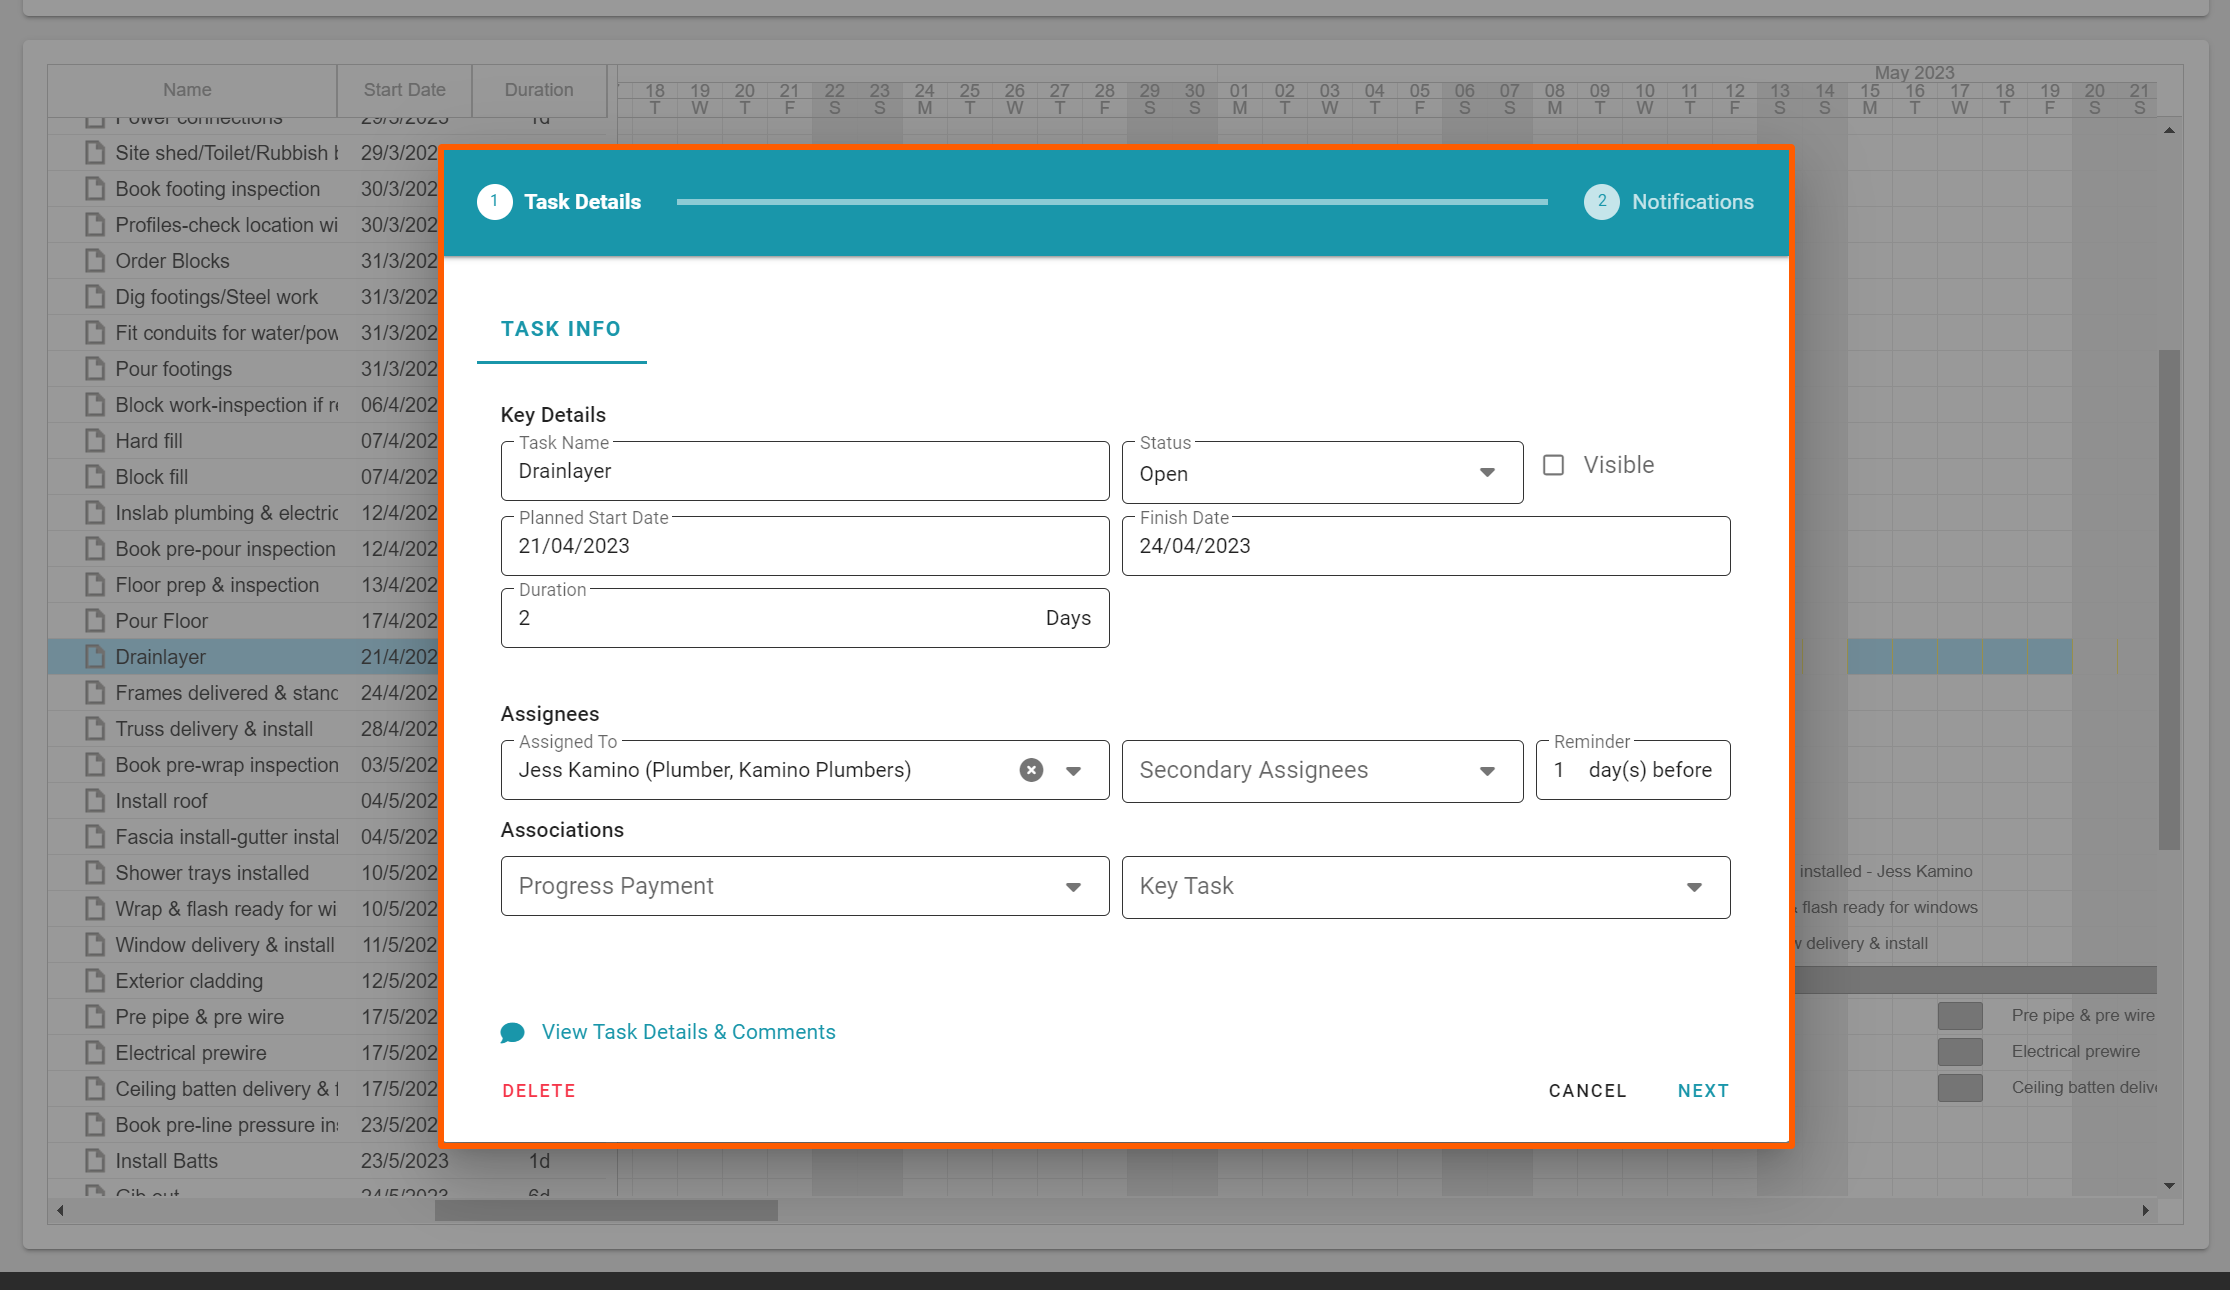Viewport: 2230px width, 1290px height.
Task: Clear the Jess Kamino assignee with X icon
Action: pos(1031,770)
